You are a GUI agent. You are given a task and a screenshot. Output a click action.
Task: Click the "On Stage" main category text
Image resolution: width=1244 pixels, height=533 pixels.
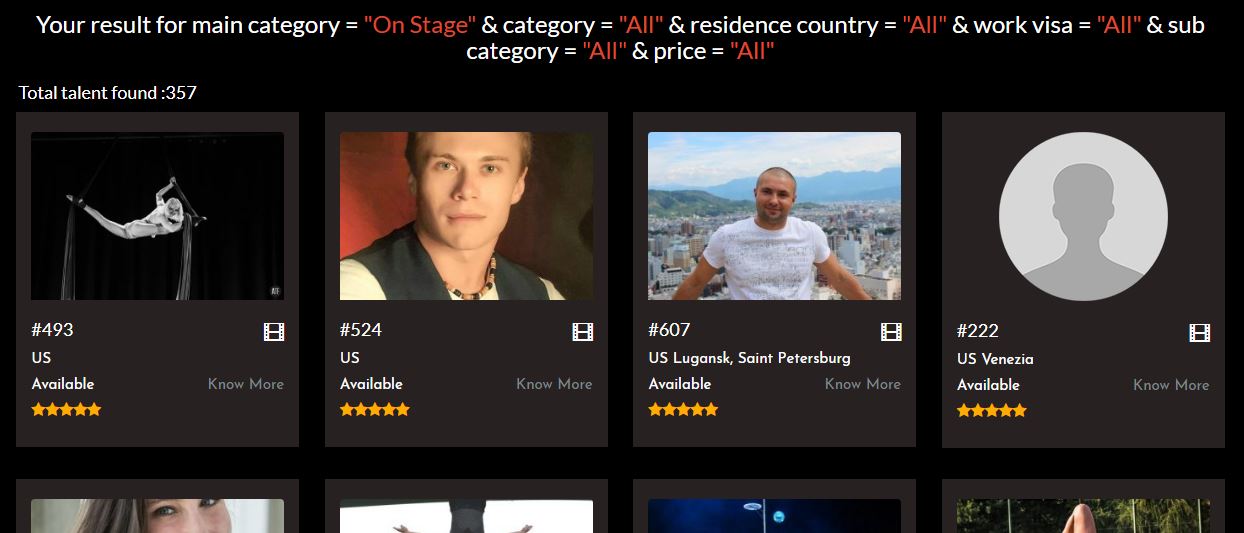point(420,25)
